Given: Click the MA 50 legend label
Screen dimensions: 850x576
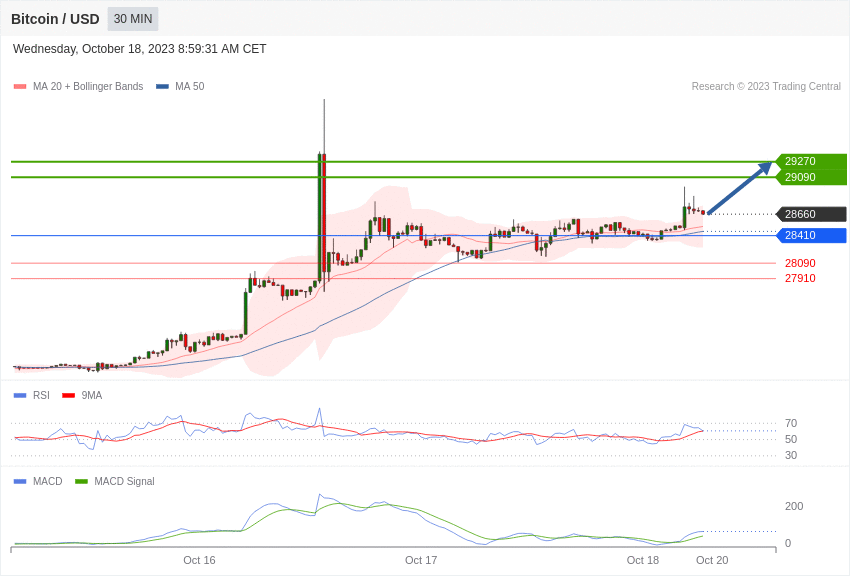Looking at the screenshot, I should tap(189, 86).
